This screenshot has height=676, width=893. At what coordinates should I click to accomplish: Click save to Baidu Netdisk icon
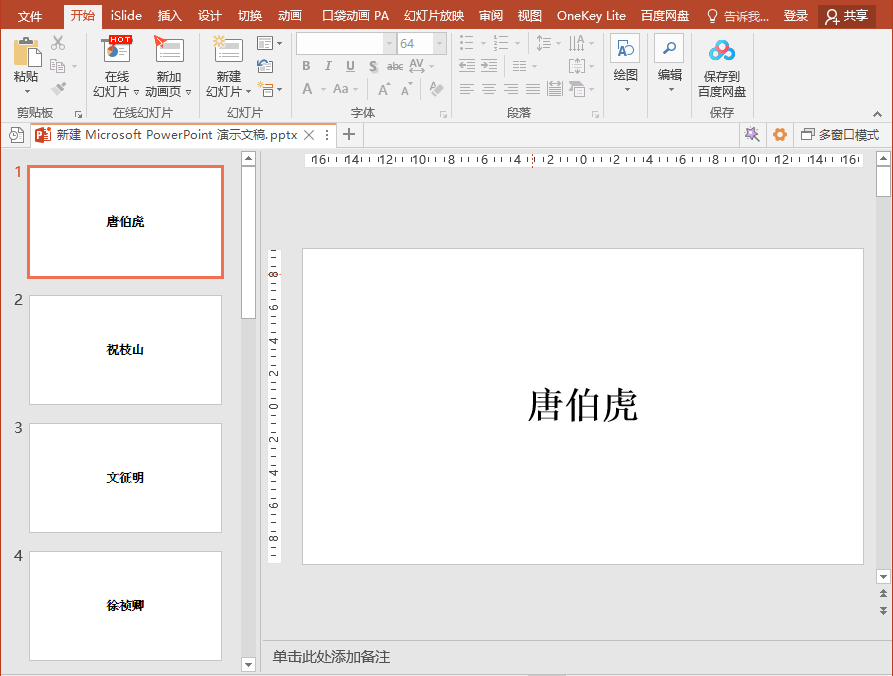pos(721,52)
